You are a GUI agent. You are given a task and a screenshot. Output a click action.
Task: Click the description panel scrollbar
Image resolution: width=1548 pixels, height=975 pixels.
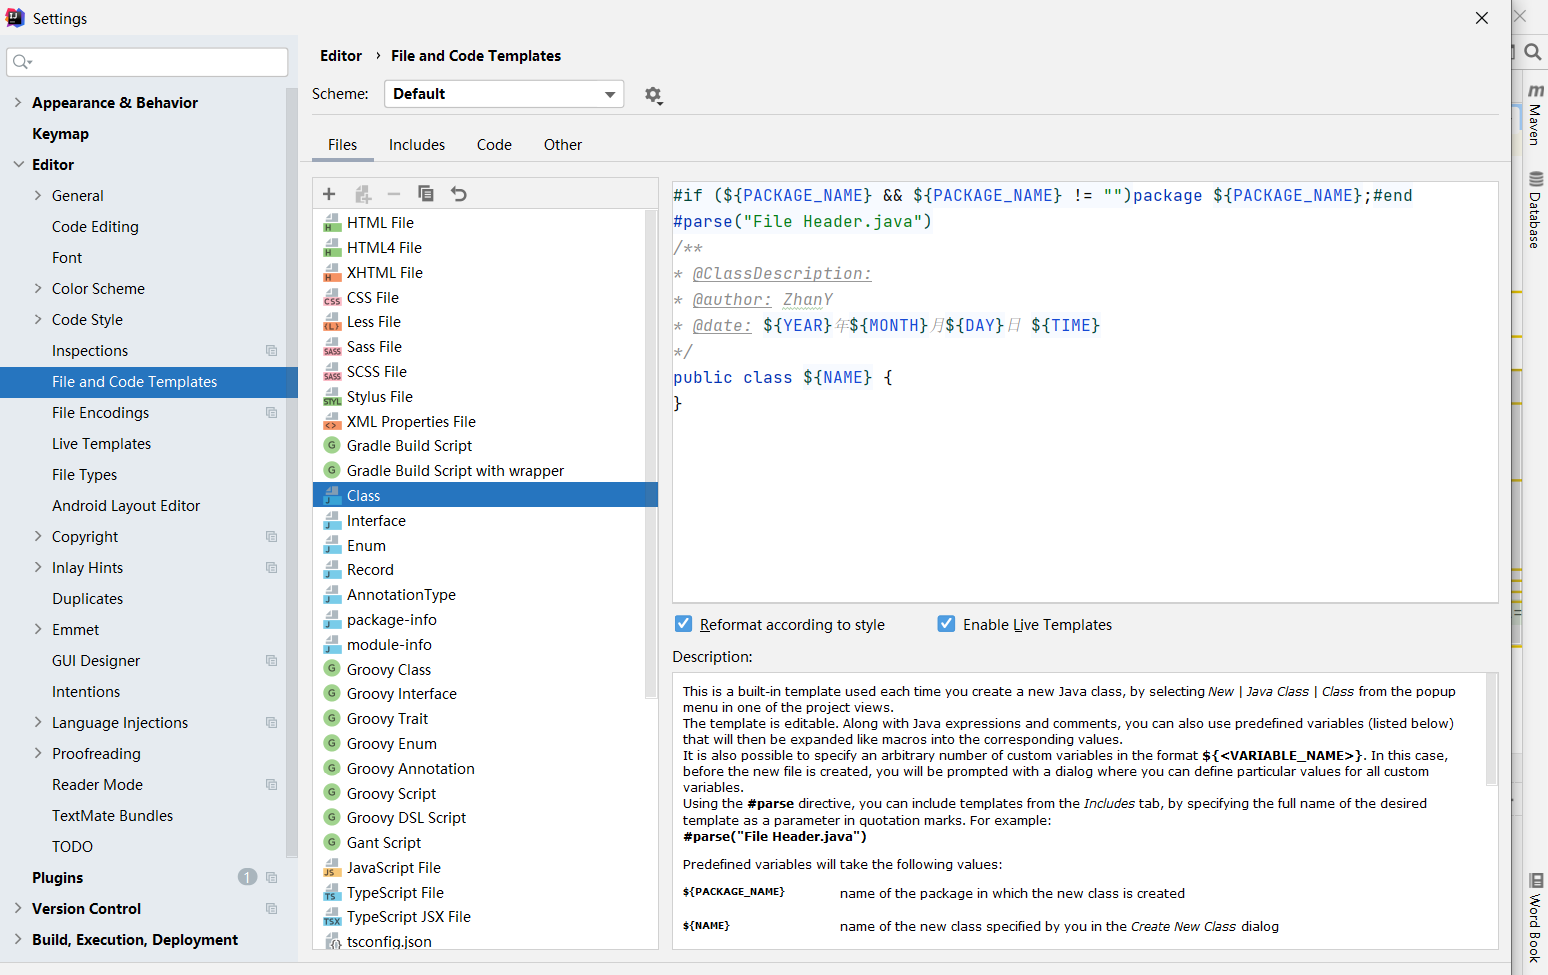tap(1491, 730)
